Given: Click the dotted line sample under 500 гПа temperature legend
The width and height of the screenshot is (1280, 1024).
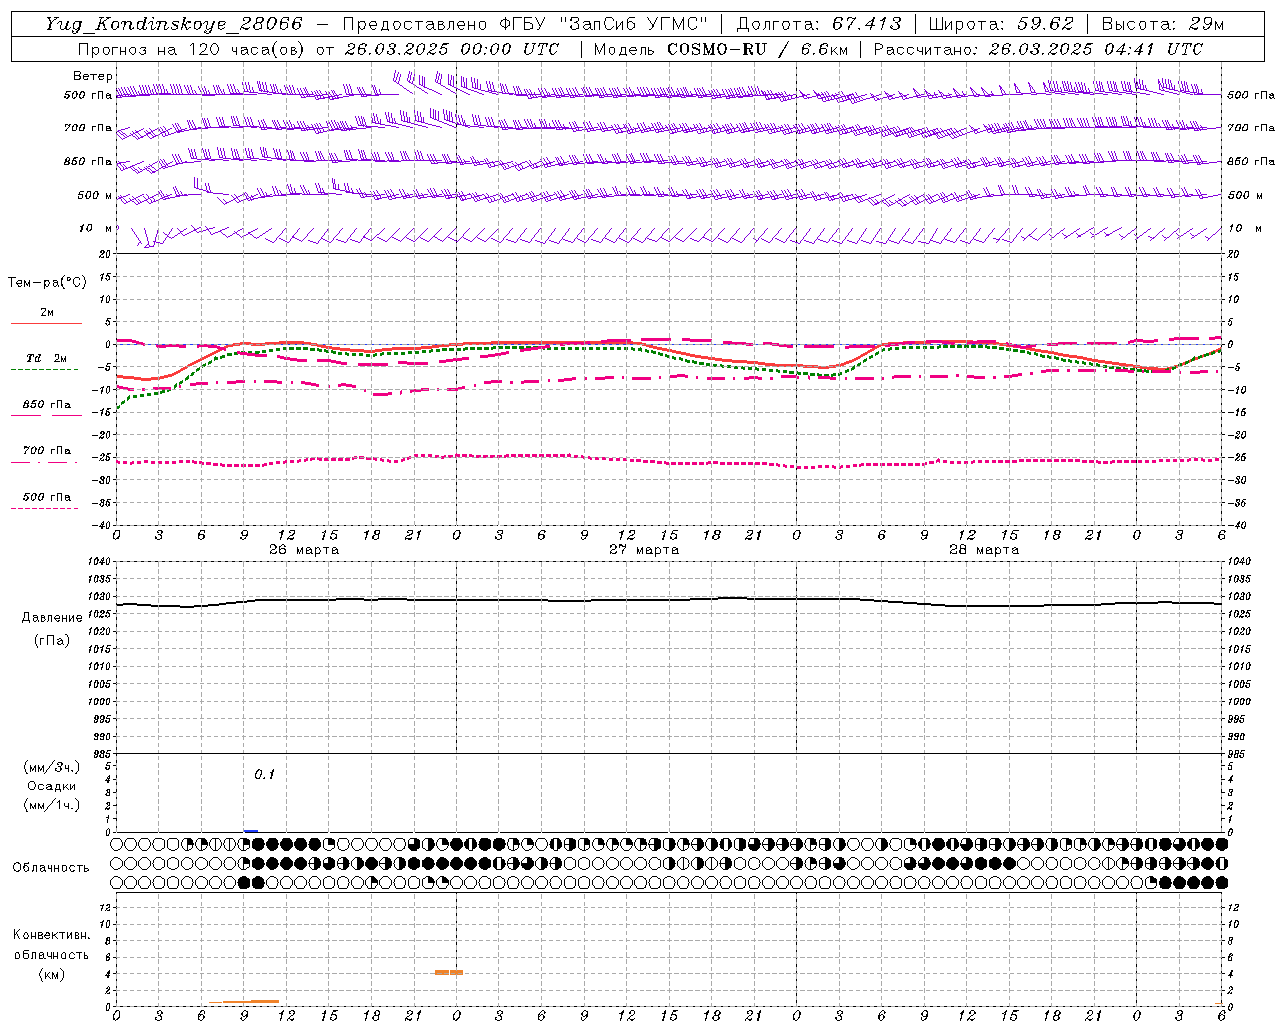Looking at the screenshot, I should click(x=44, y=508).
